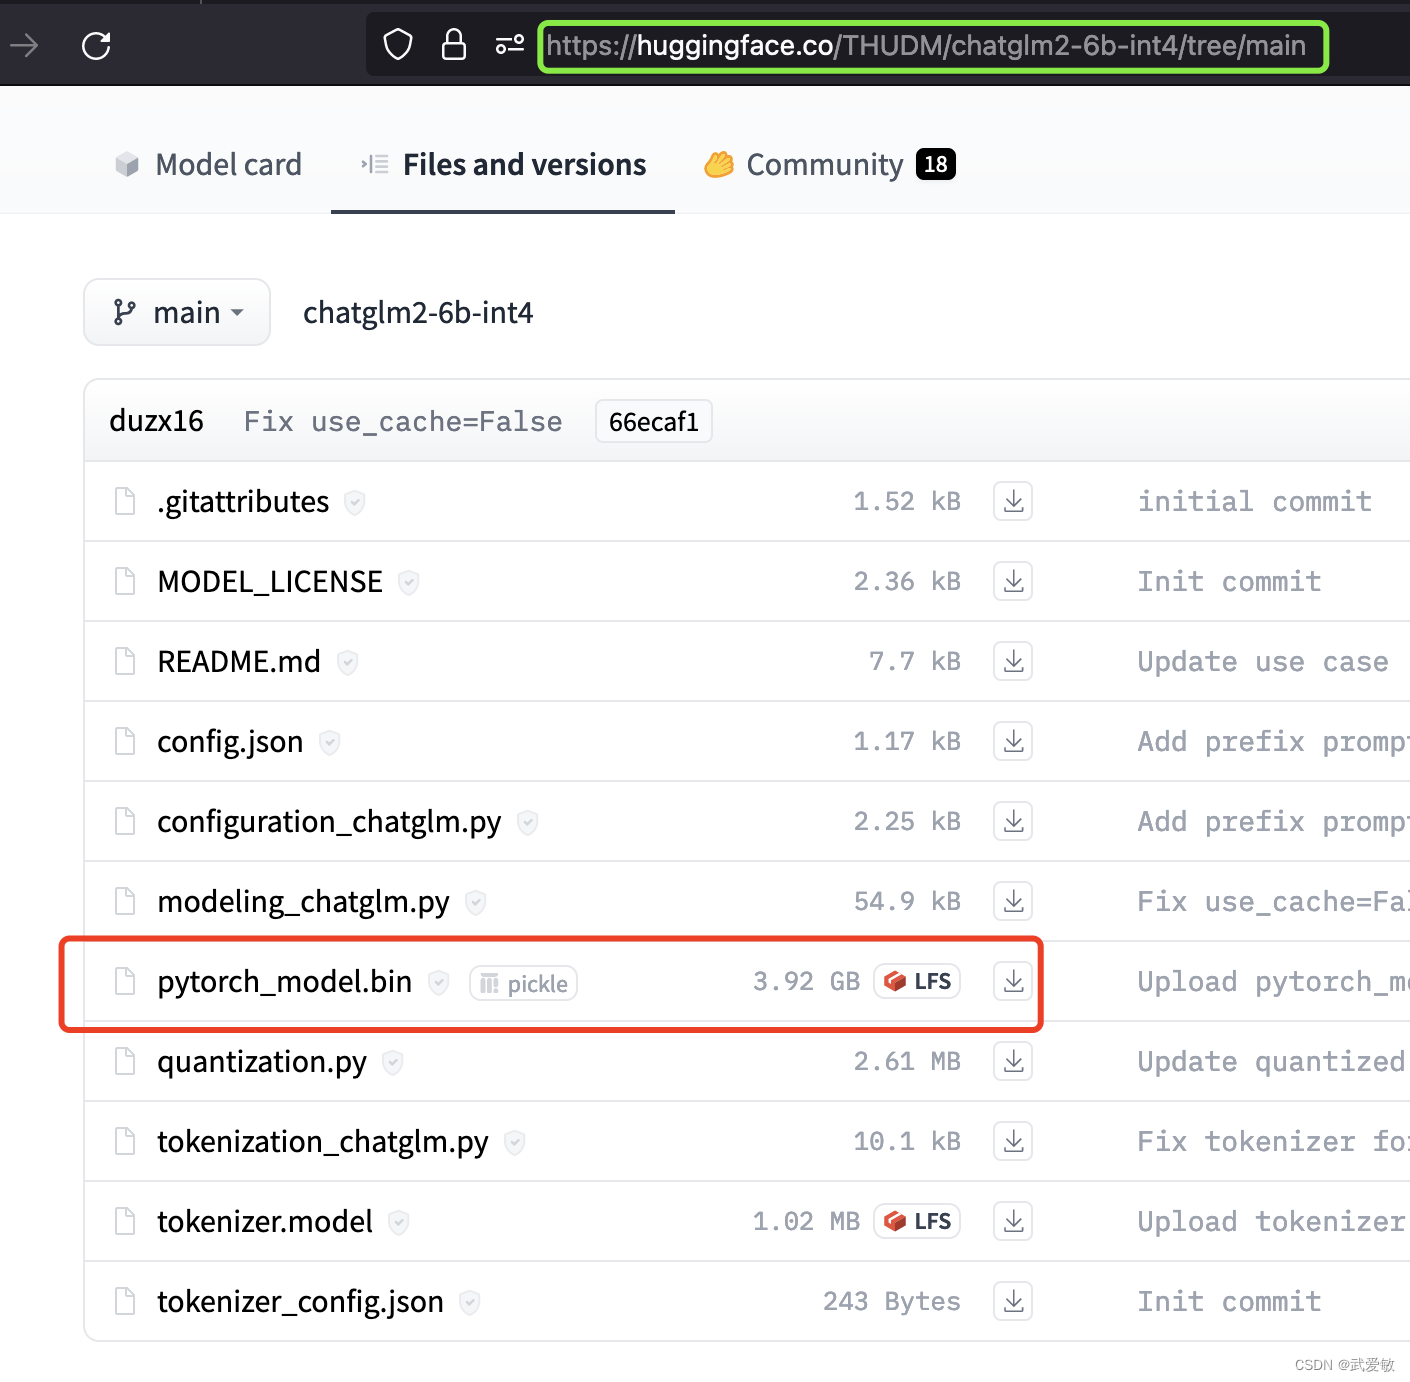
Task: Open the Community tab
Action: 824,164
